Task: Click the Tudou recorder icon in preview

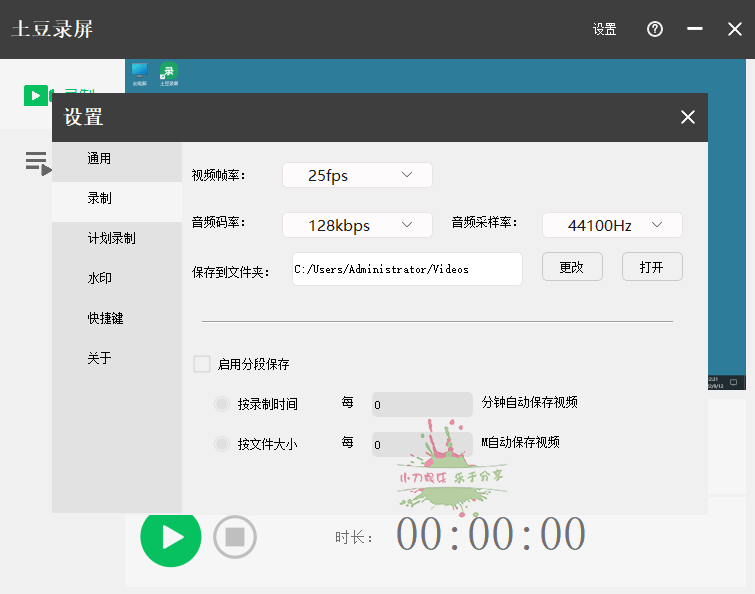Action: [169, 72]
